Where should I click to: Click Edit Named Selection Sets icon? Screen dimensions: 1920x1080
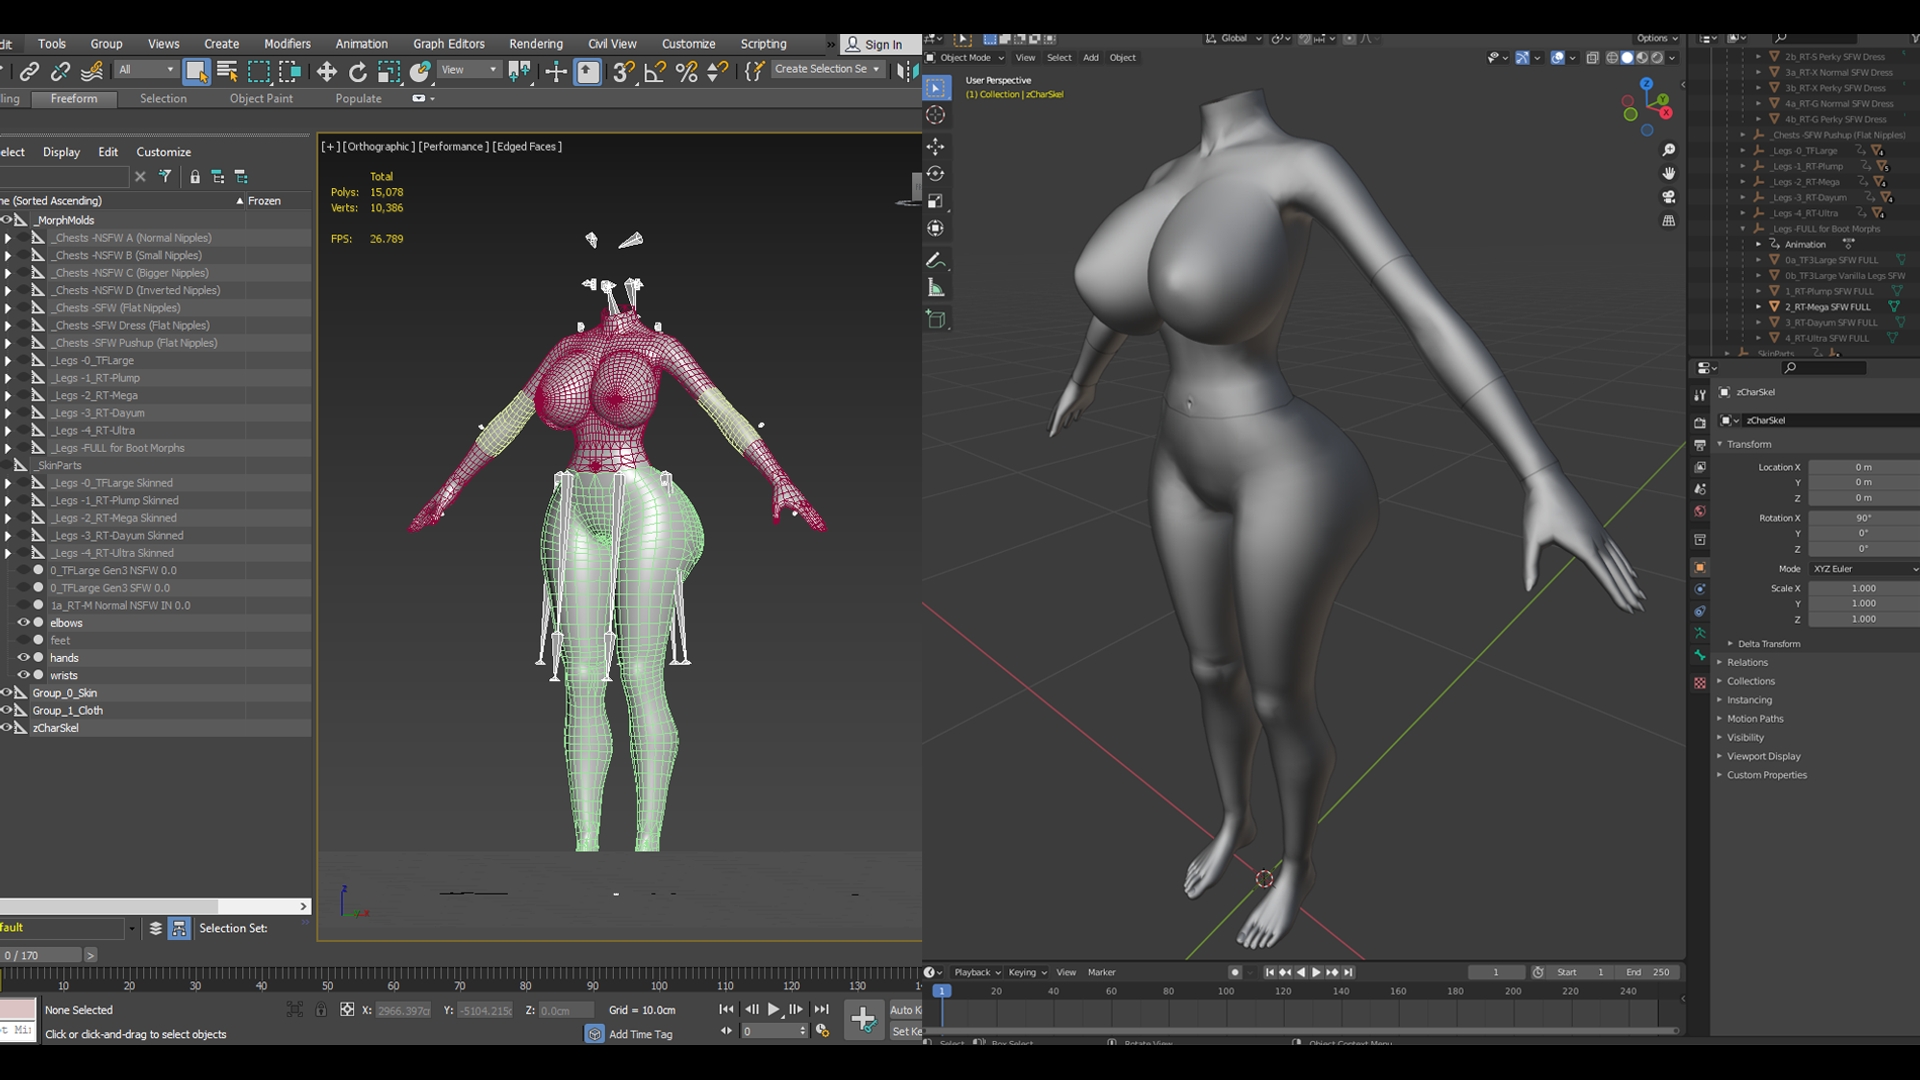click(x=754, y=71)
